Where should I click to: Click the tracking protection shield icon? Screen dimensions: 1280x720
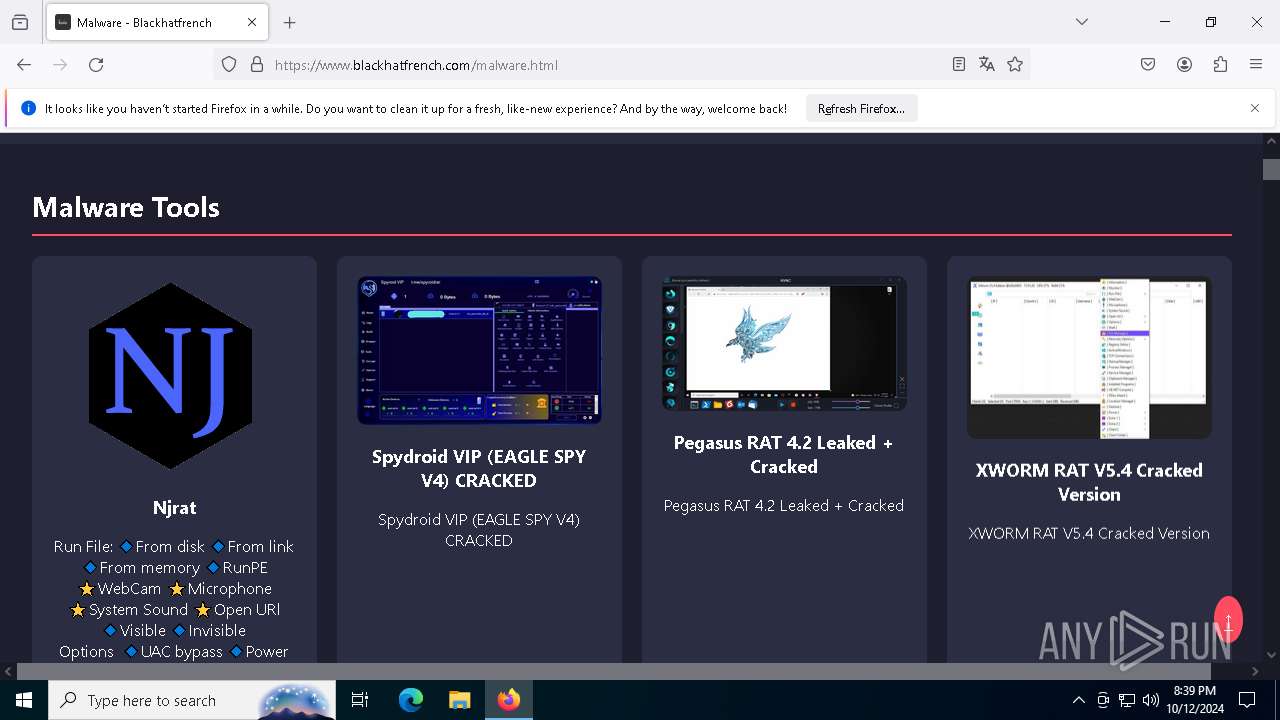pos(229,65)
